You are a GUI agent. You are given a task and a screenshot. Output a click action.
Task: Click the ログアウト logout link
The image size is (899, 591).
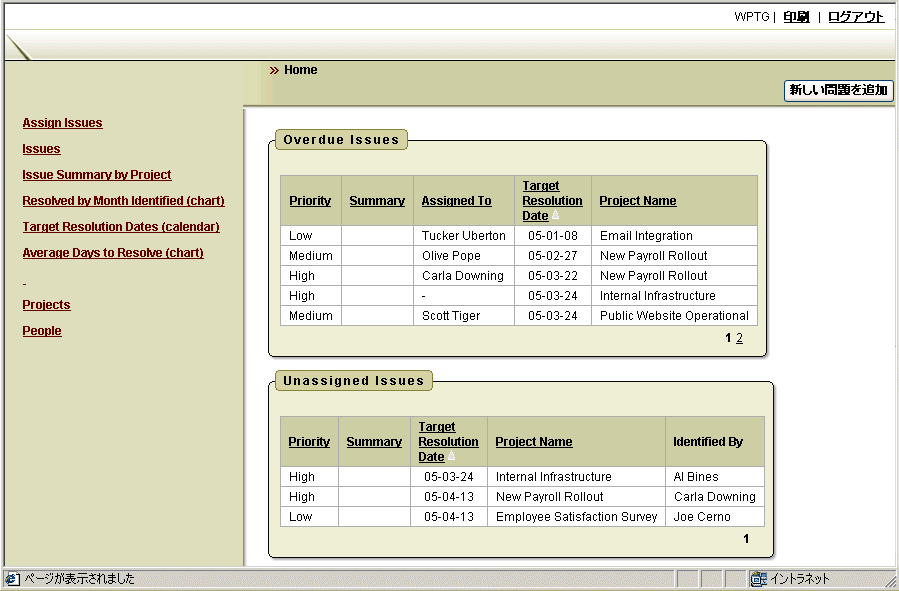pos(856,17)
